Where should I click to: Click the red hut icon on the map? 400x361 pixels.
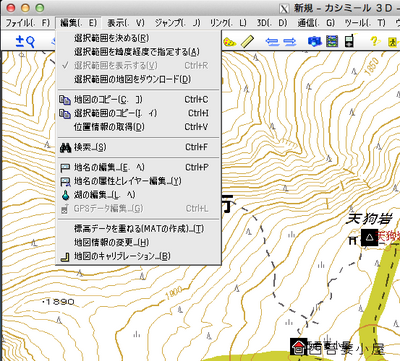click(x=299, y=347)
